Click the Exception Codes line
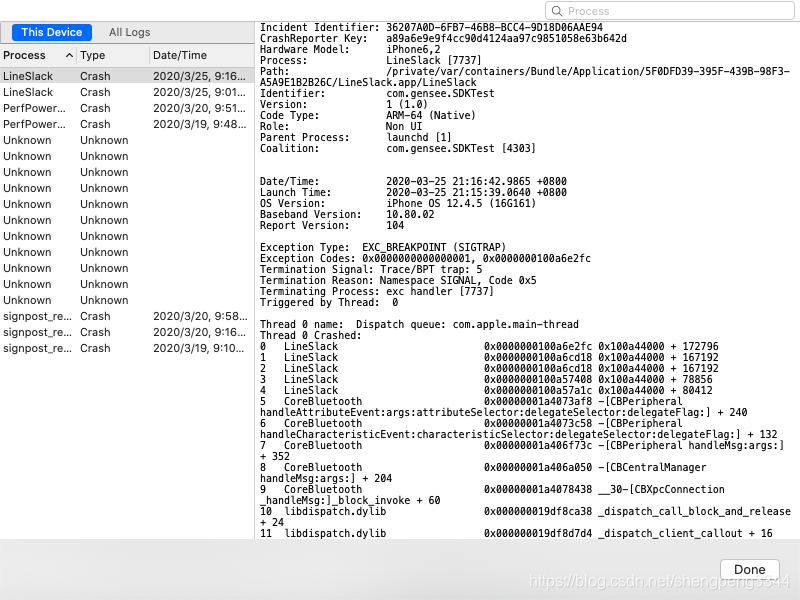Viewport: 800px width, 600px height. (425, 258)
